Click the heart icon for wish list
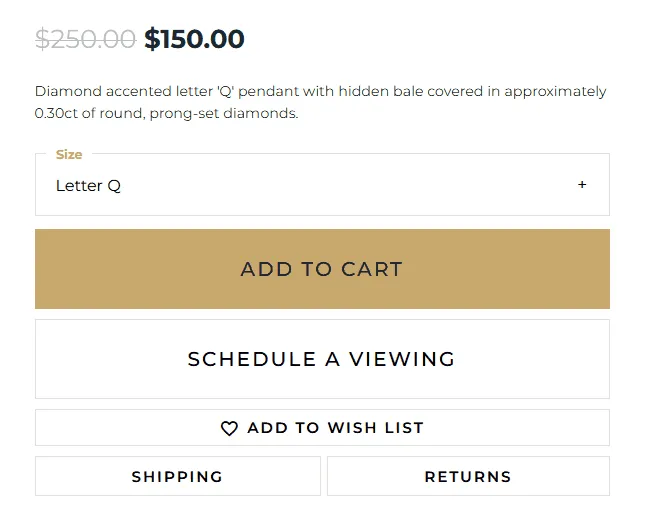The height and width of the screenshot is (532, 650). [229, 428]
